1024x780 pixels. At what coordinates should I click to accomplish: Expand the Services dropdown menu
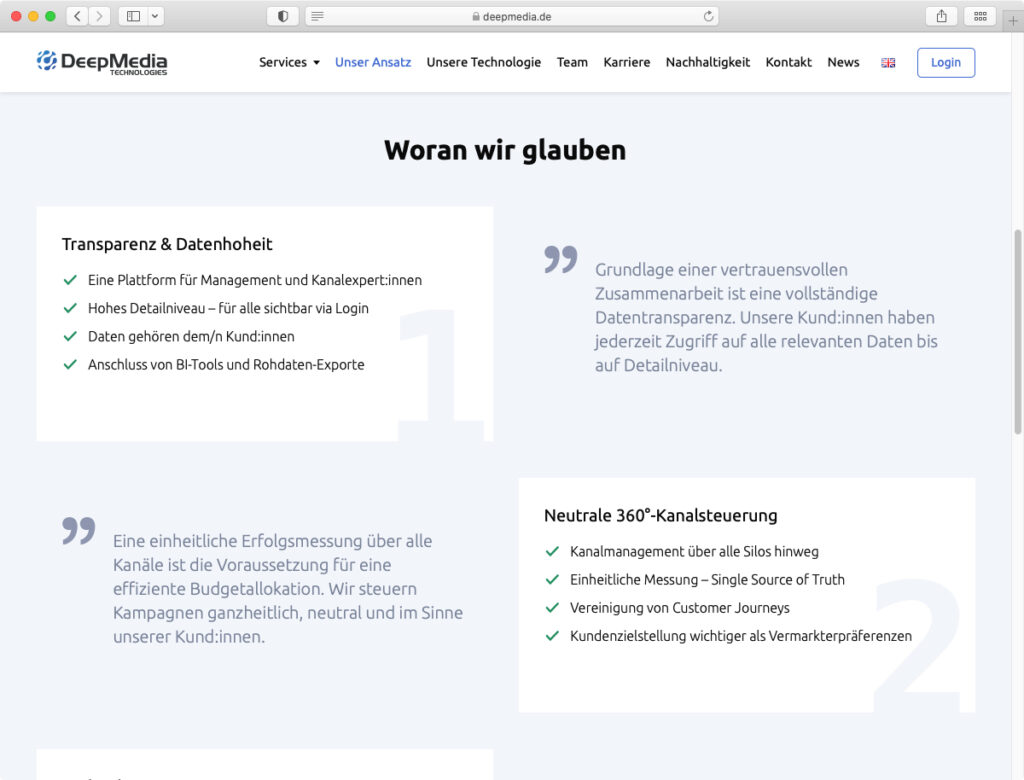click(x=289, y=63)
